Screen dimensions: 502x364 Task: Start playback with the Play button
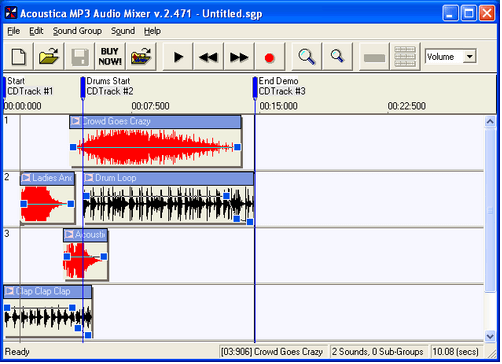[x=178, y=57]
